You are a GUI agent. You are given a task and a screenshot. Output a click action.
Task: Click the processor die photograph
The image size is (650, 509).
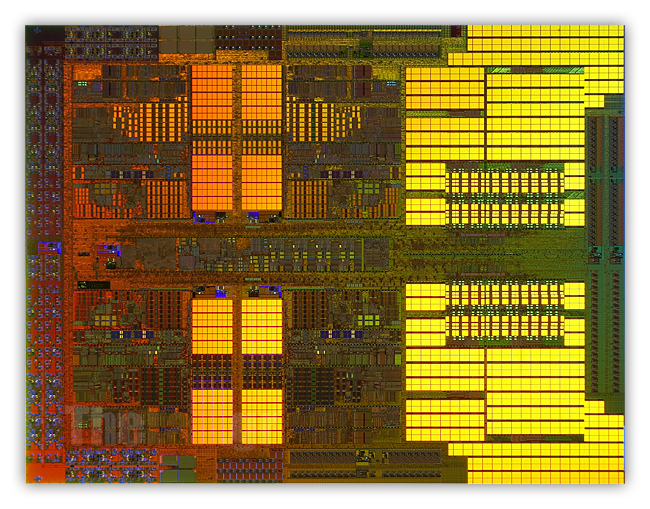(325, 254)
